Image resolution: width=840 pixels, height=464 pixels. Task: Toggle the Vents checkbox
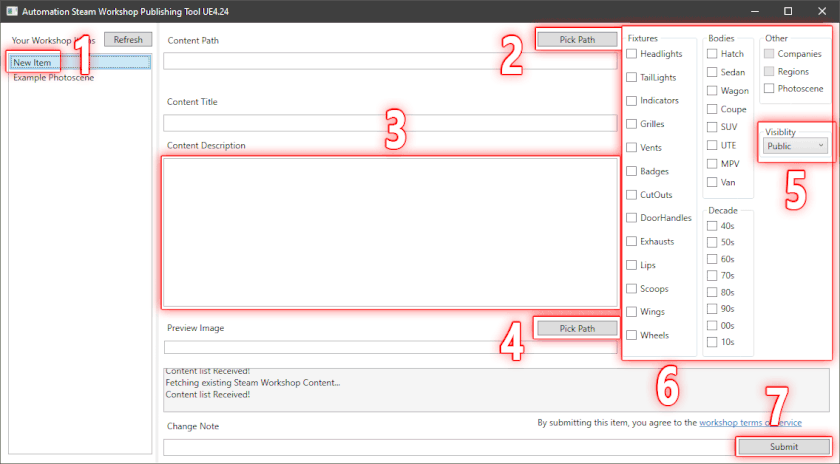632,147
